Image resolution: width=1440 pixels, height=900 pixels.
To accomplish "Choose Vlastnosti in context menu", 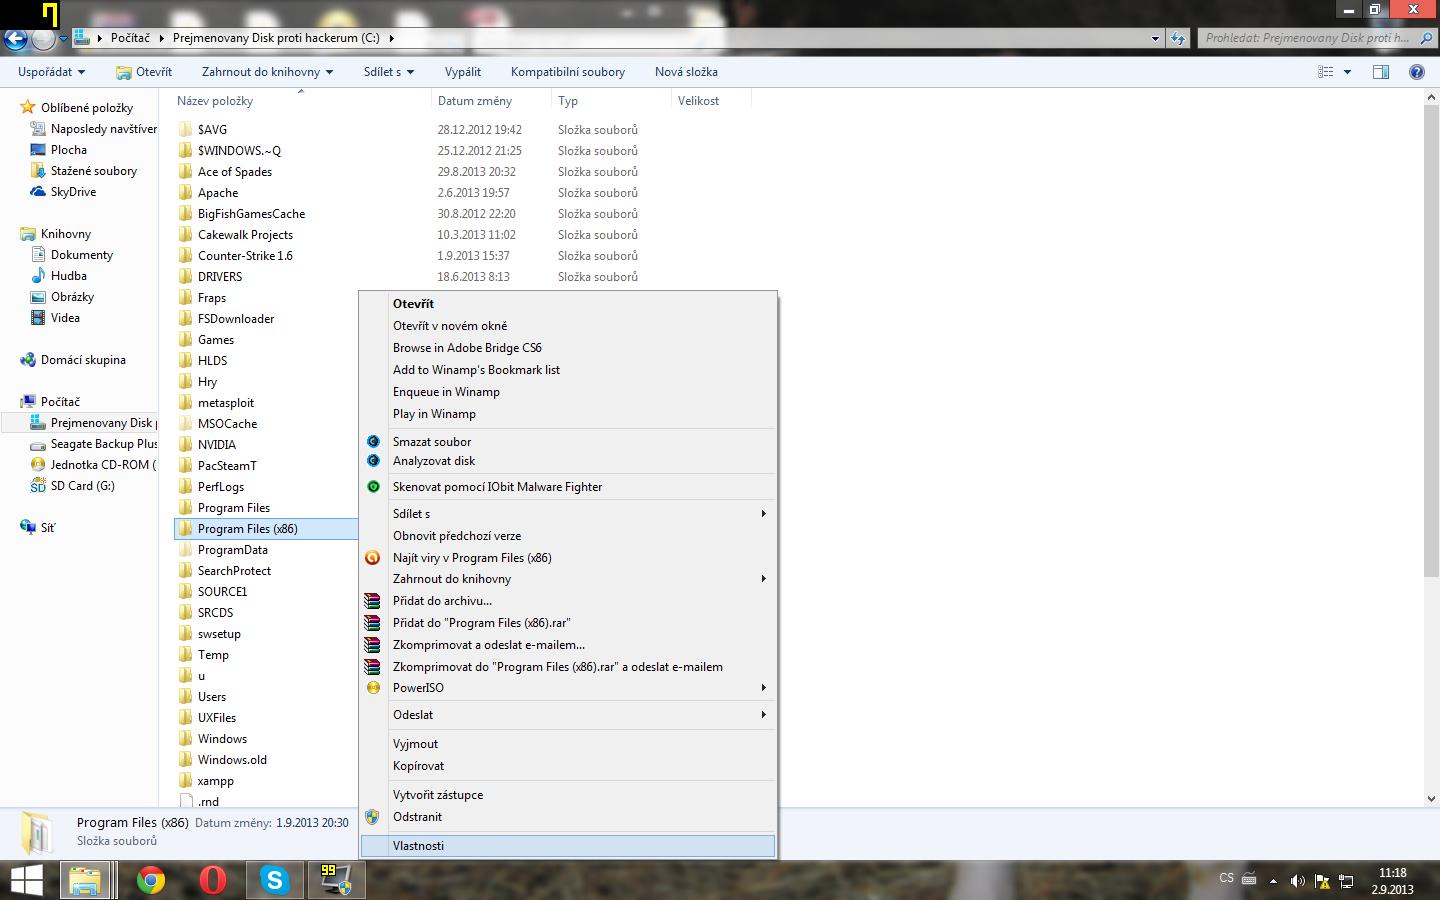I will (x=568, y=846).
